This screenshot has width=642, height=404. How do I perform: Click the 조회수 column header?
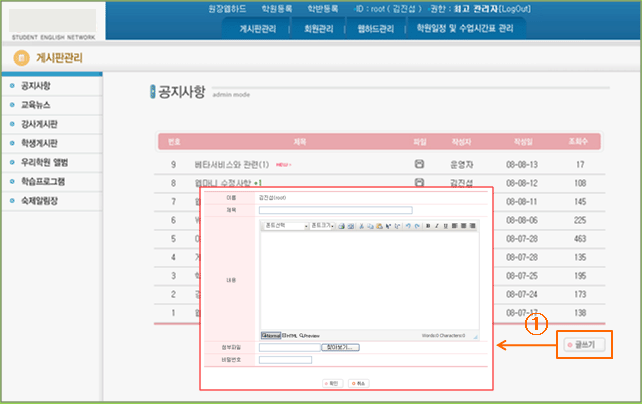point(578,142)
